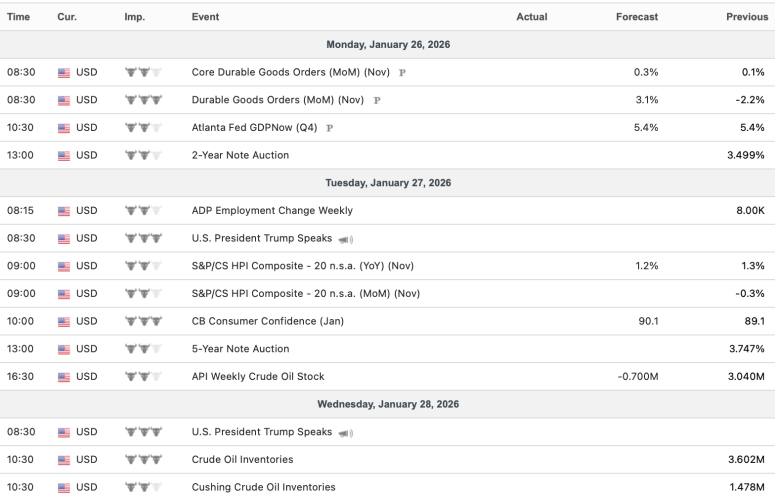Click the 3.1% forecast for Durable Goods Orders
Image resolution: width=775 pixels, height=496 pixels.
tap(646, 100)
